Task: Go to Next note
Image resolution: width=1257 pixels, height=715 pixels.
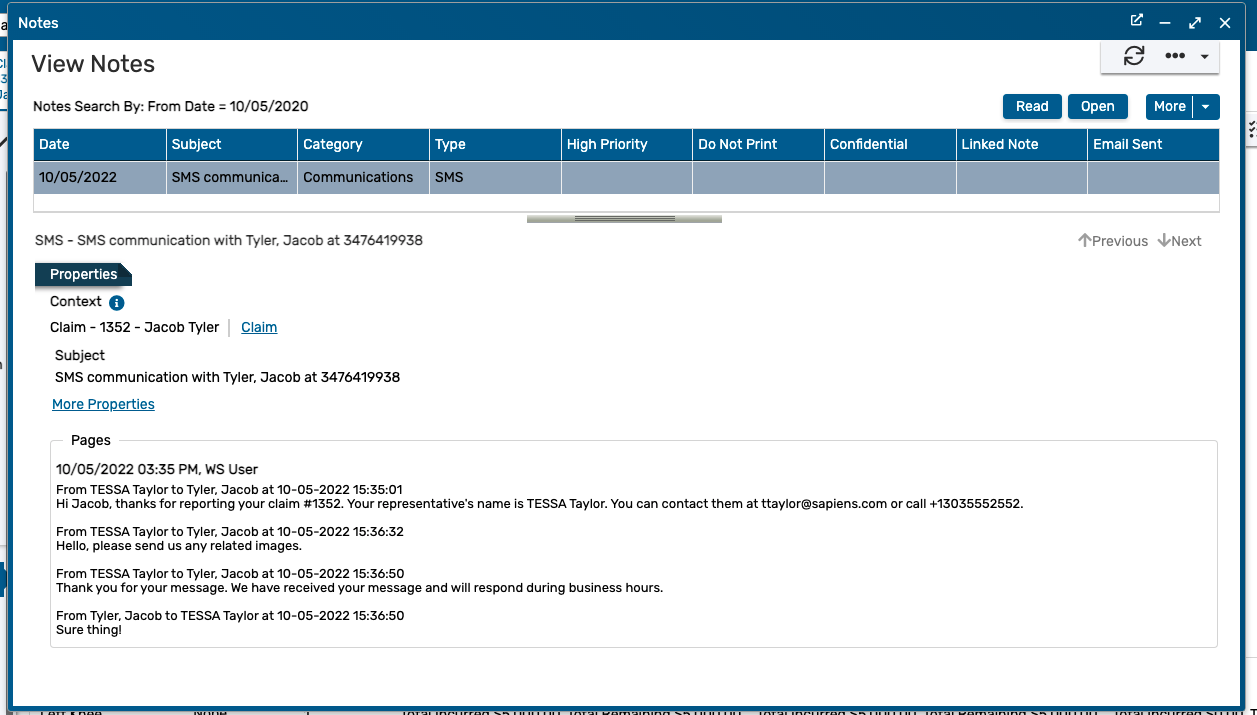Action: click(1179, 240)
